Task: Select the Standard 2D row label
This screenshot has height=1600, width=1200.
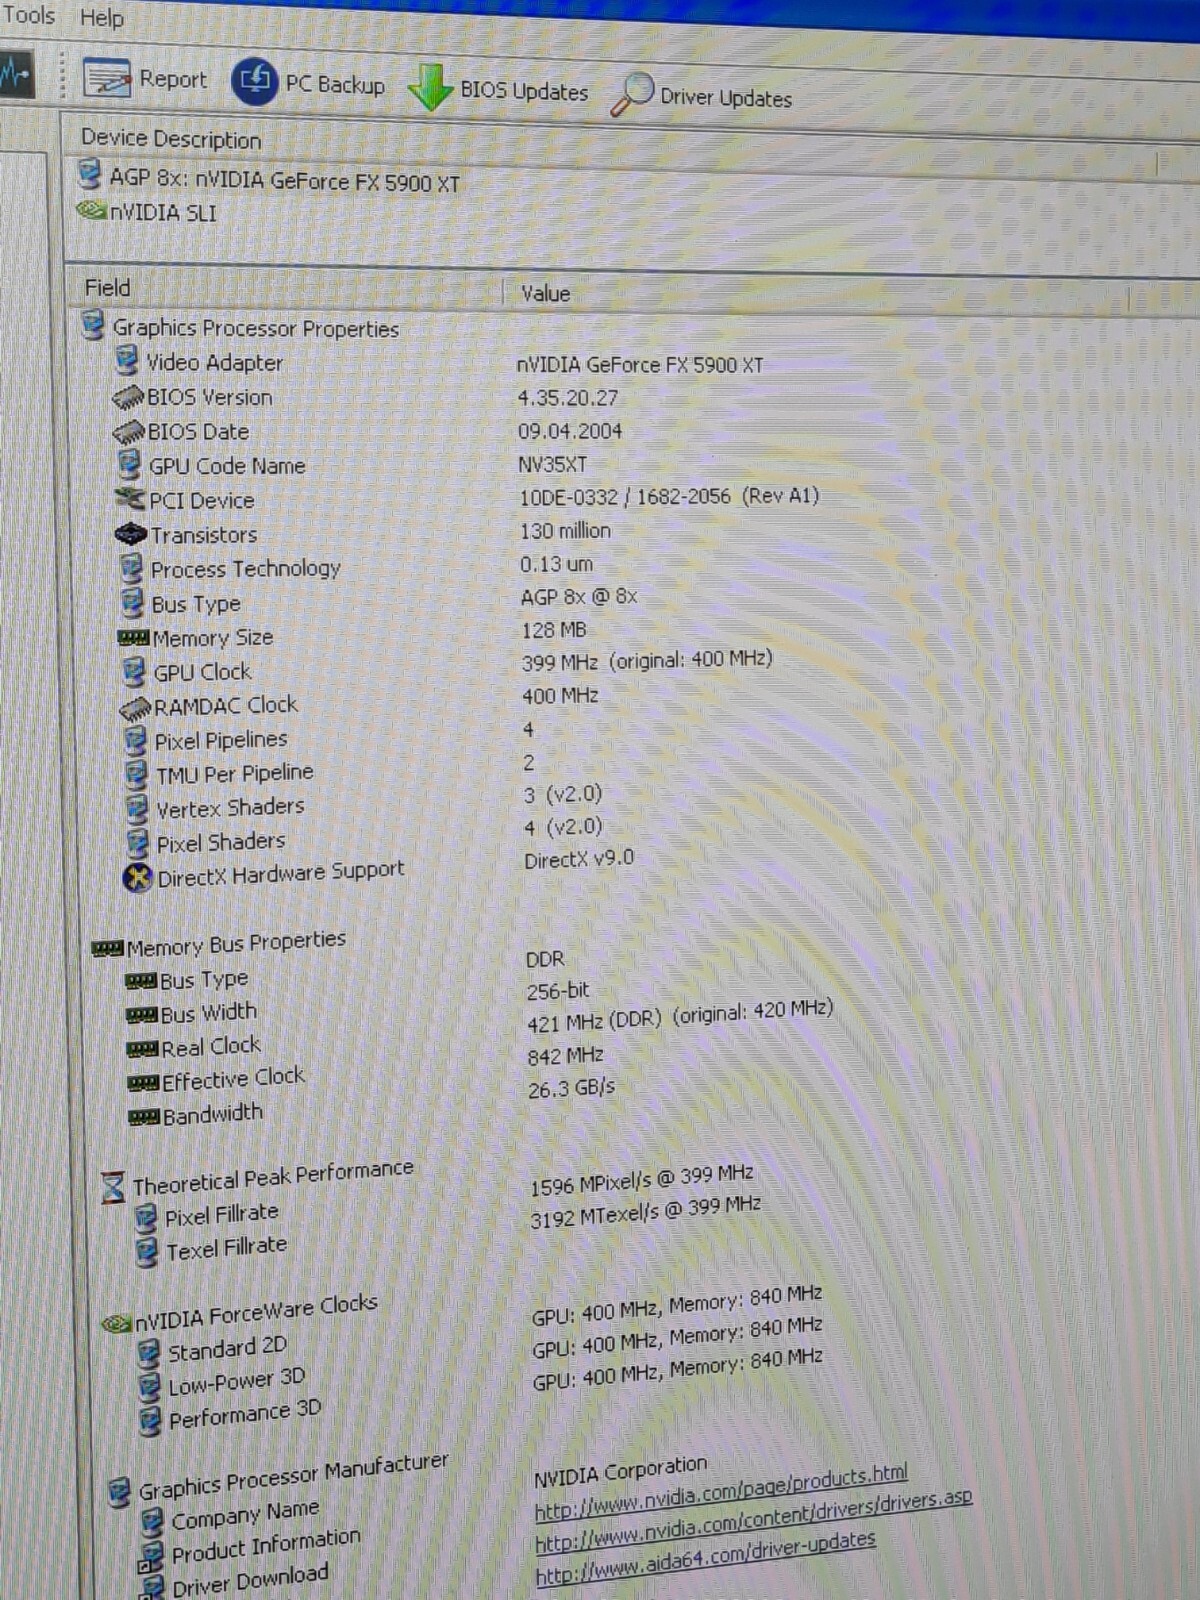Action: 227,1349
